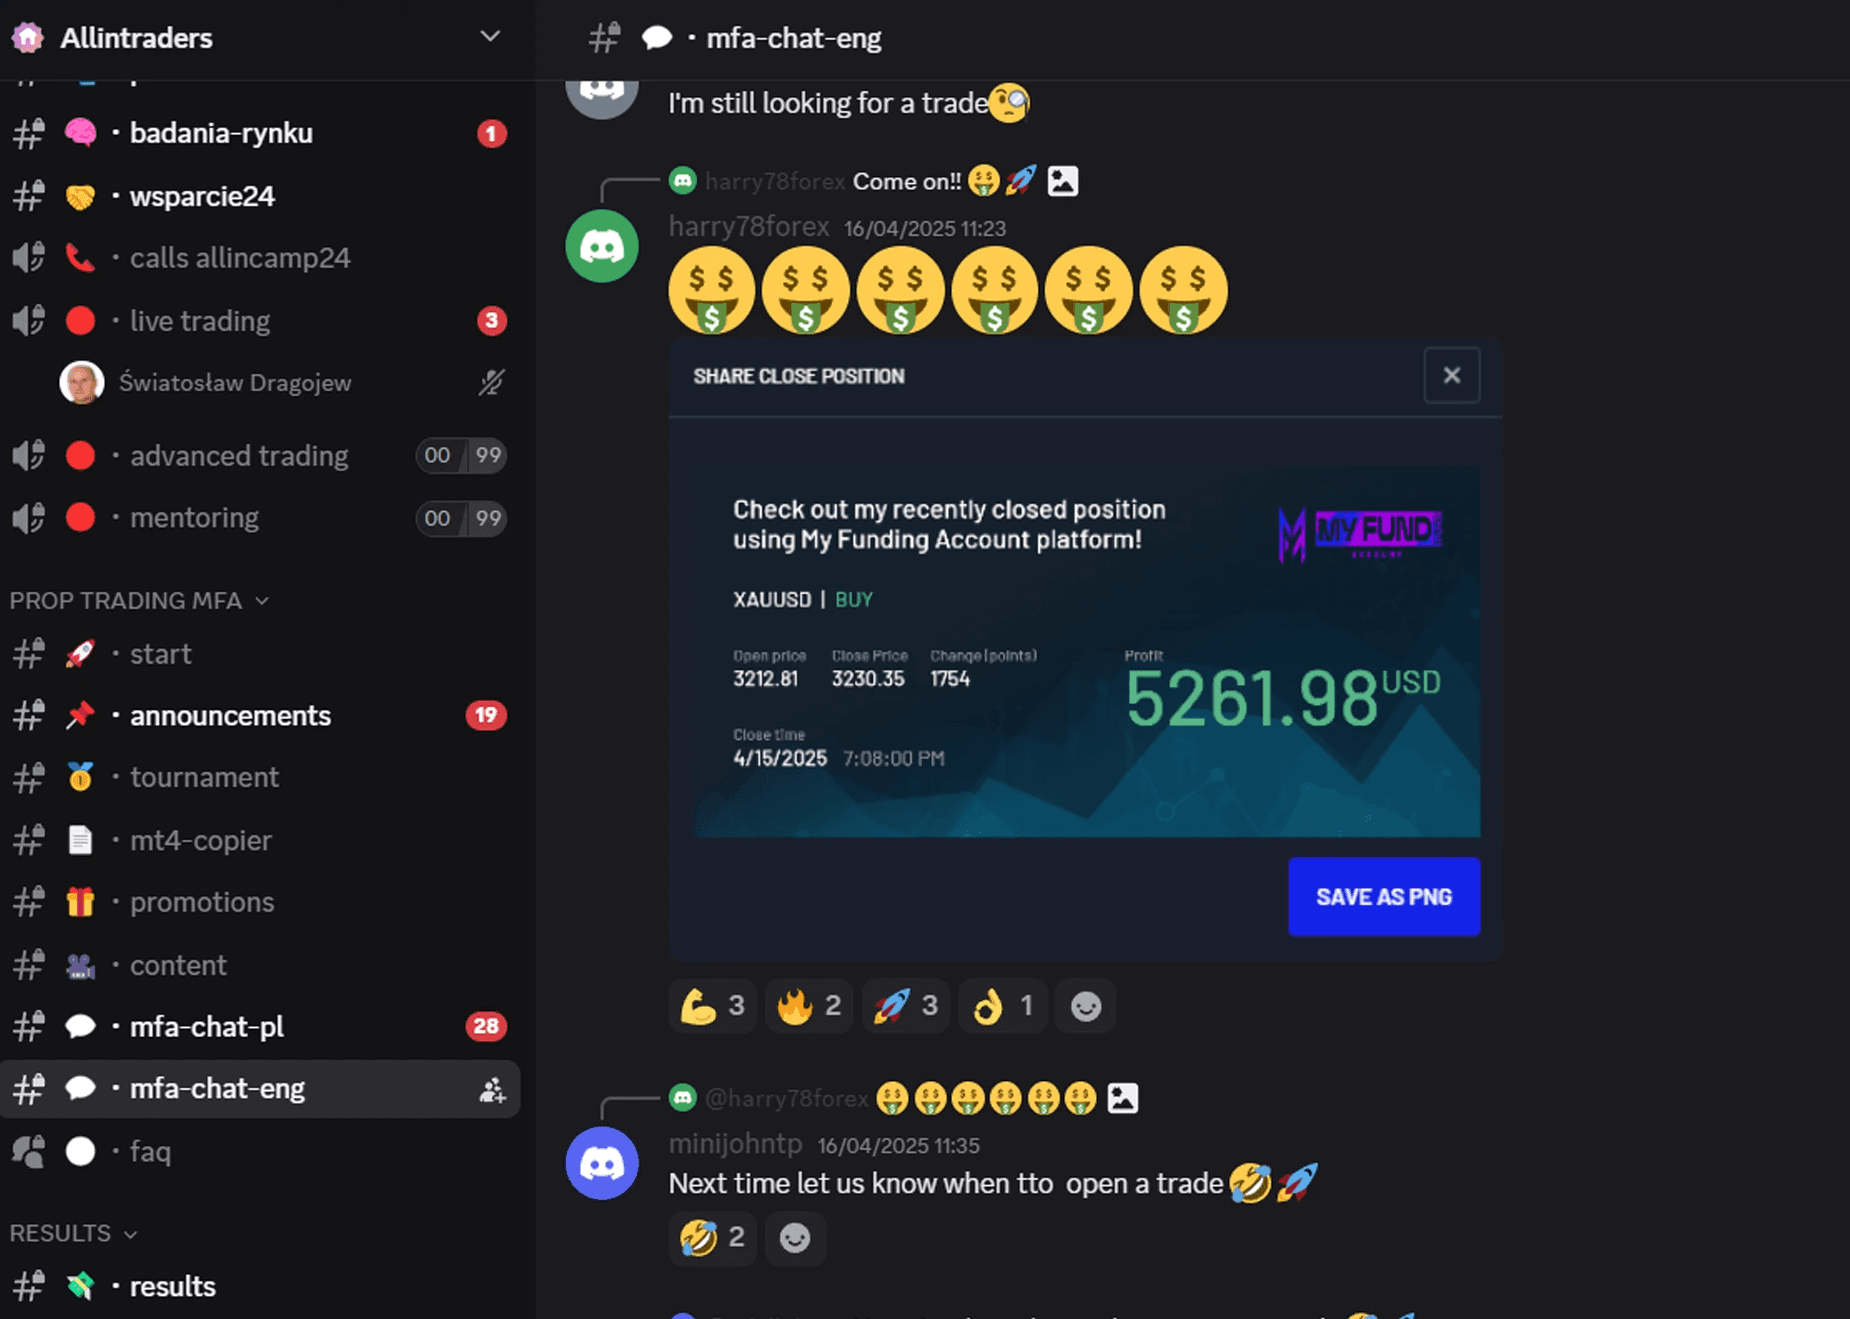
Task: Add reaction to minijohntp's message
Action: point(795,1238)
